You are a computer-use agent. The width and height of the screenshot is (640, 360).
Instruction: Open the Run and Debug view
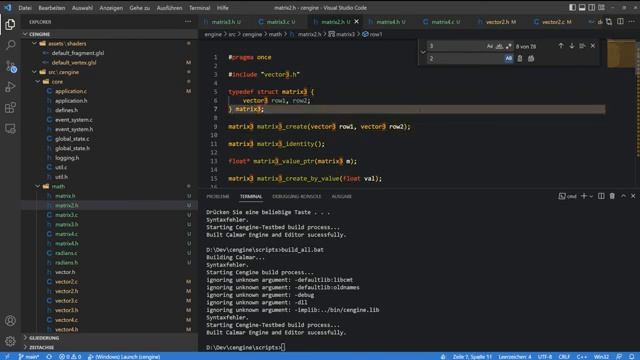point(10,87)
